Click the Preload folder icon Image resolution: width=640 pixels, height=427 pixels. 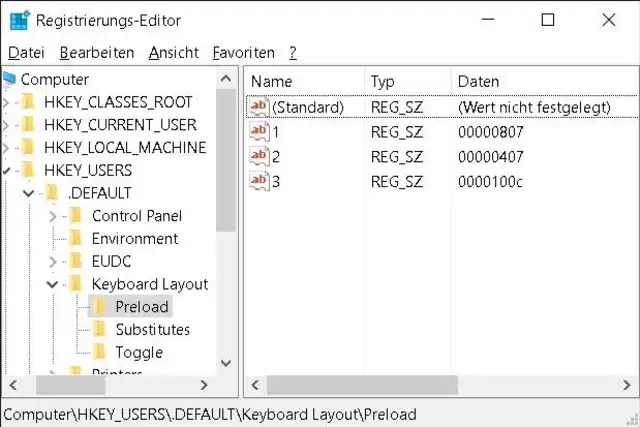[99, 307]
